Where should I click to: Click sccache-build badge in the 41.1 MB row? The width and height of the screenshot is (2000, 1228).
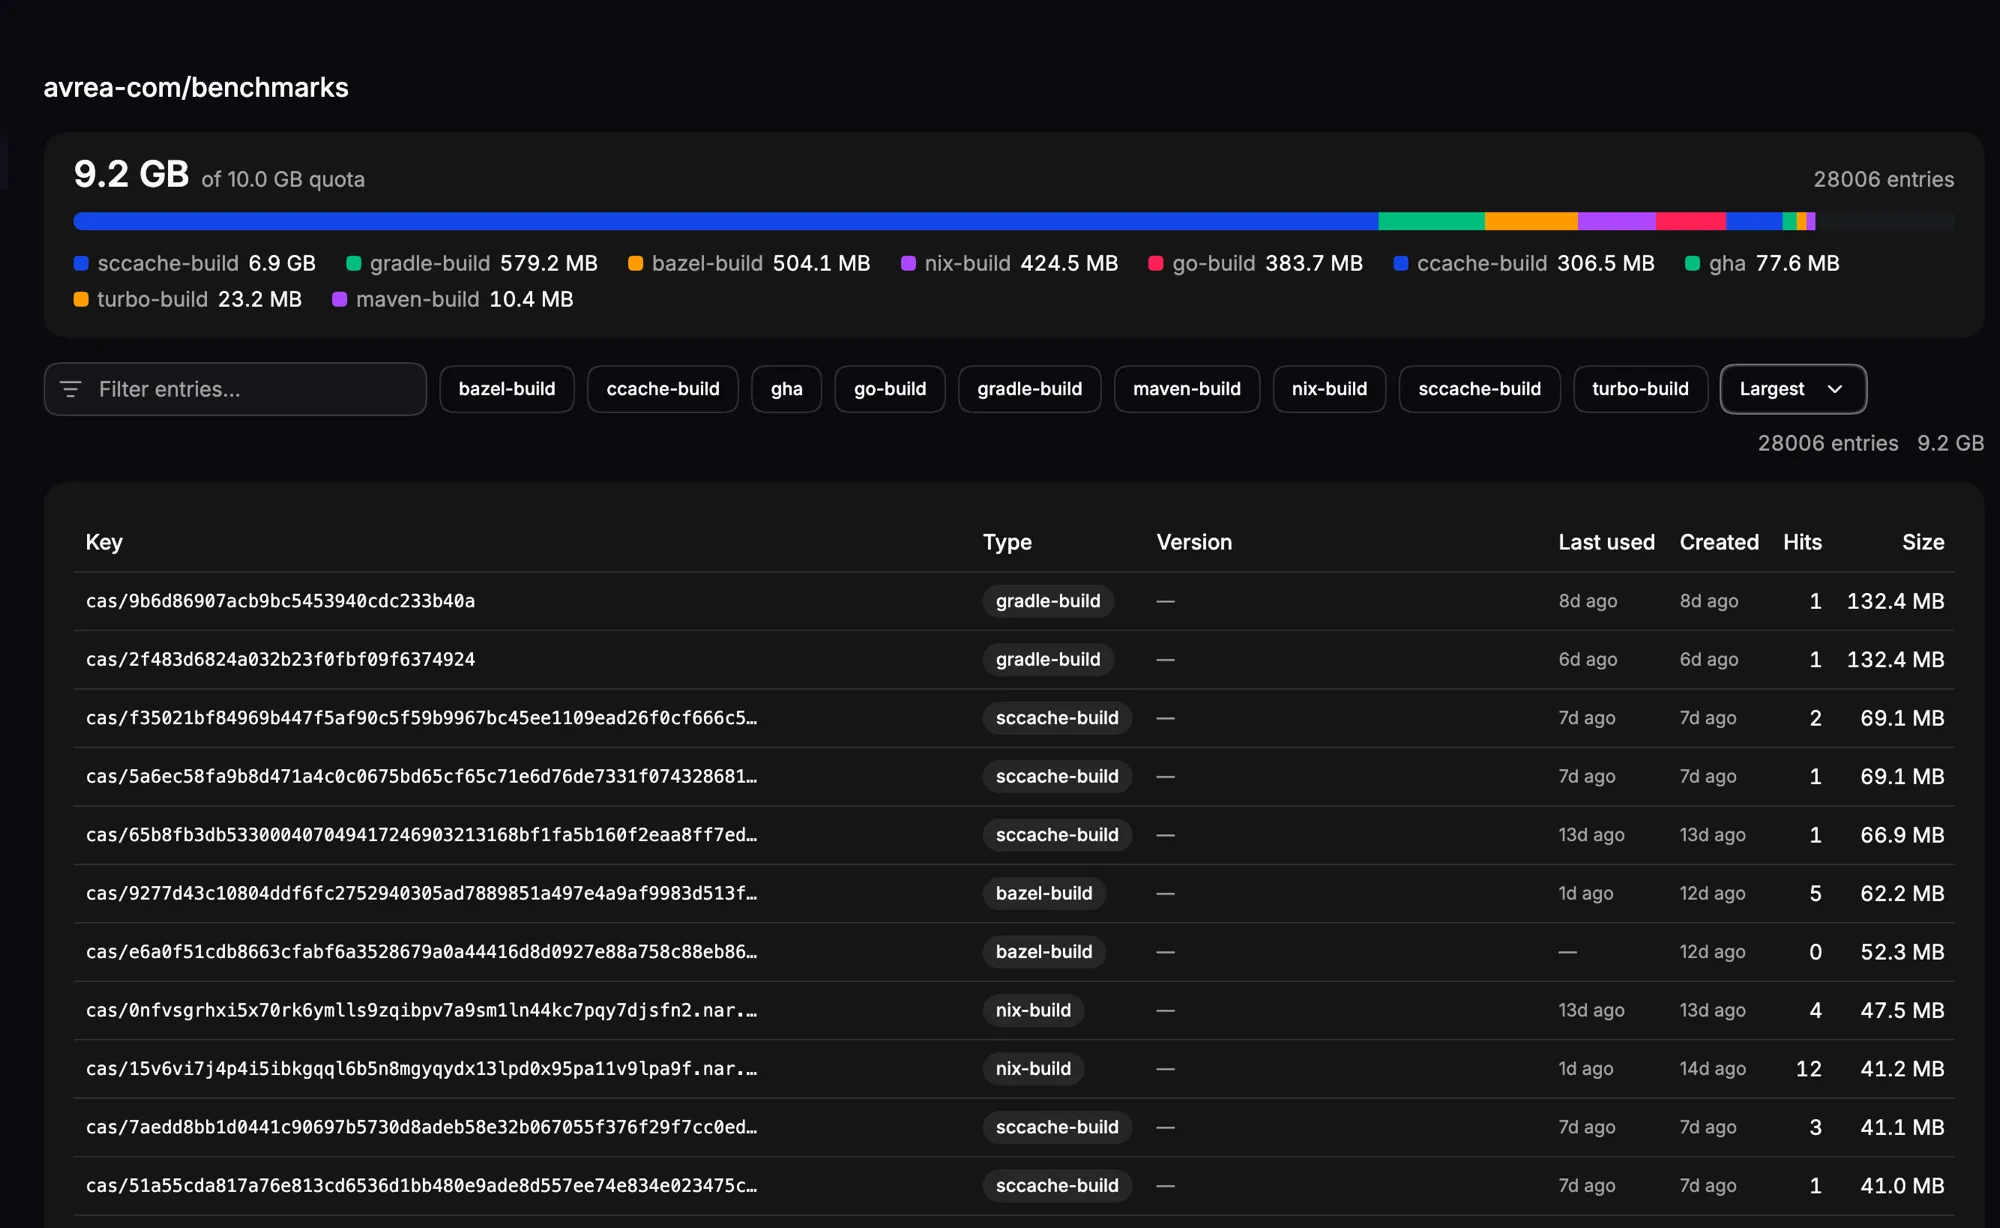(1057, 1127)
